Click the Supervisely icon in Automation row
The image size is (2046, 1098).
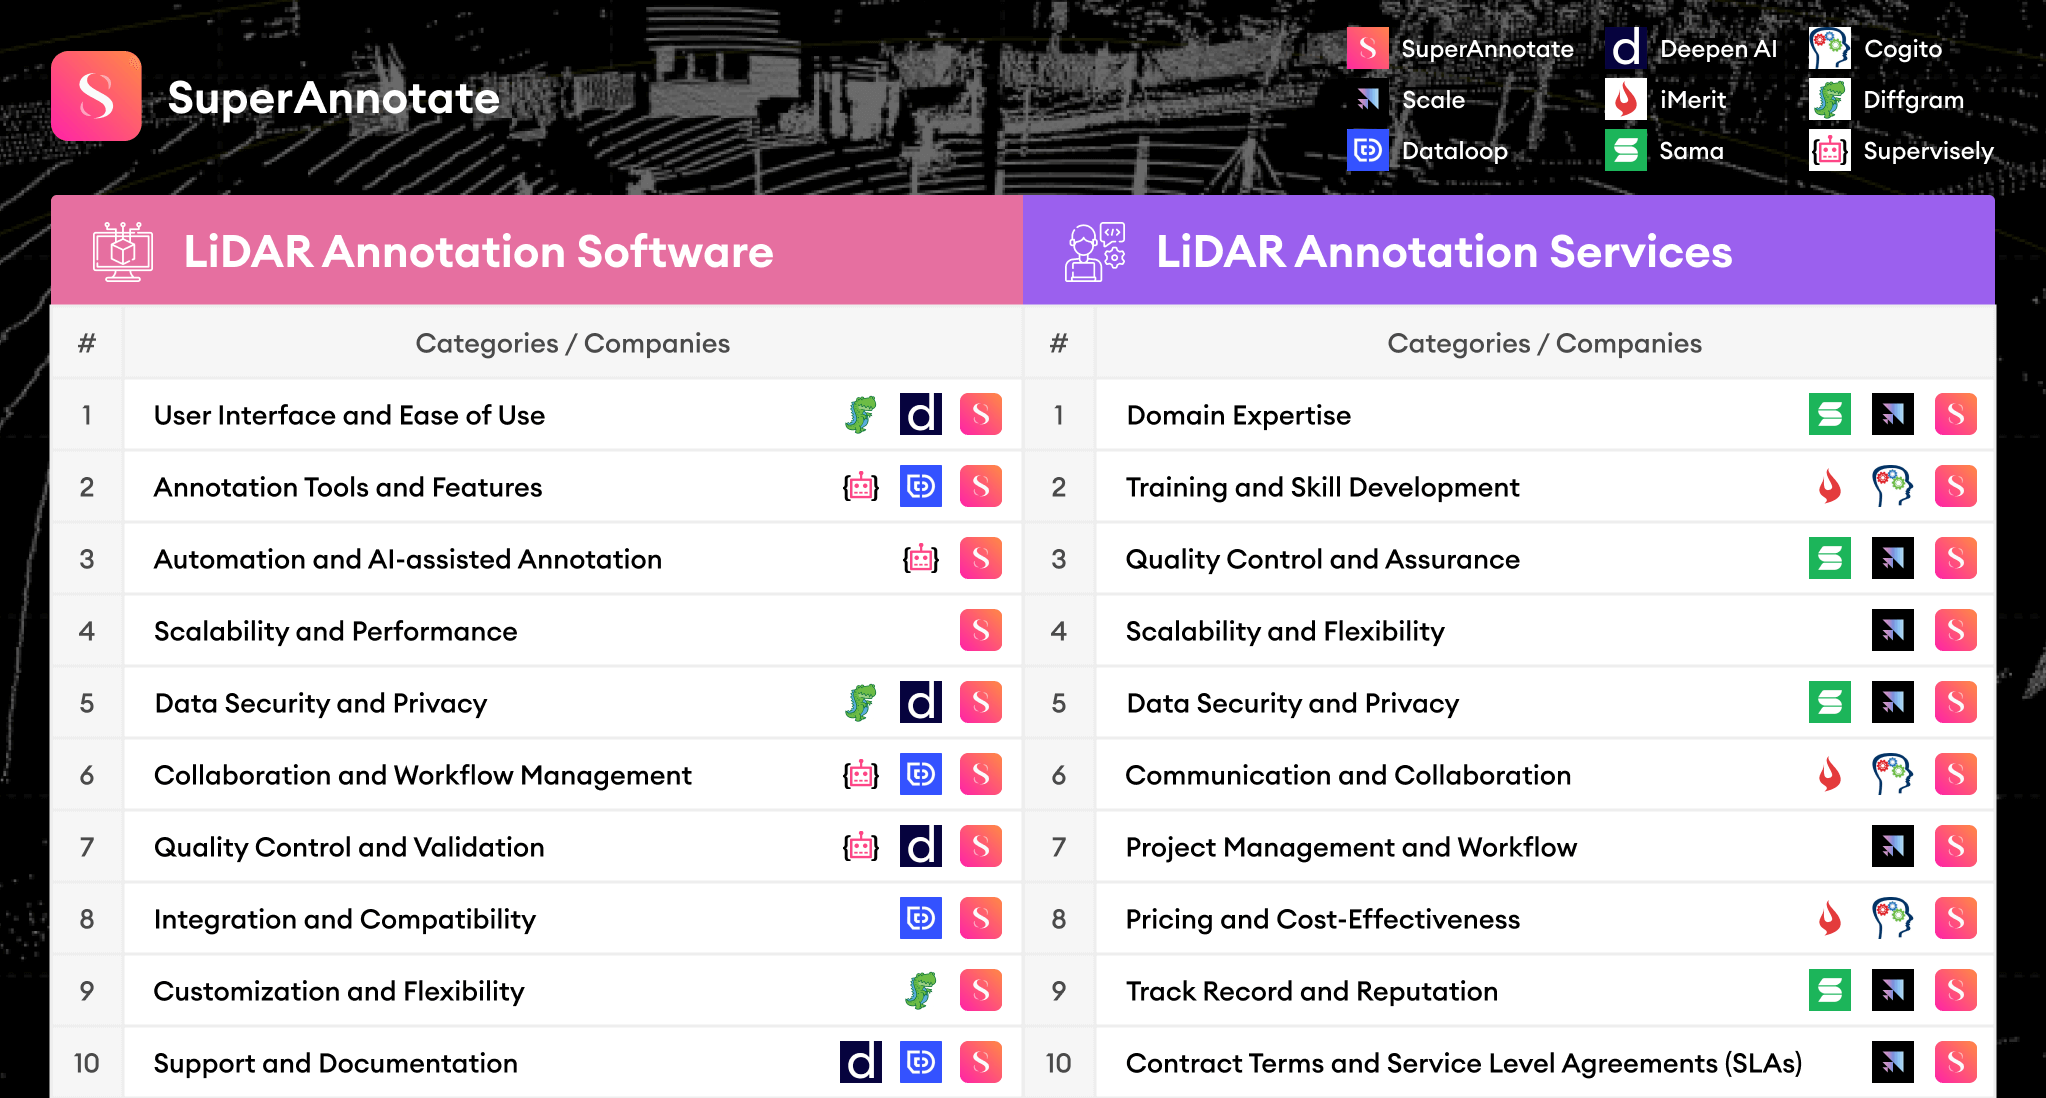click(x=921, y=558)
